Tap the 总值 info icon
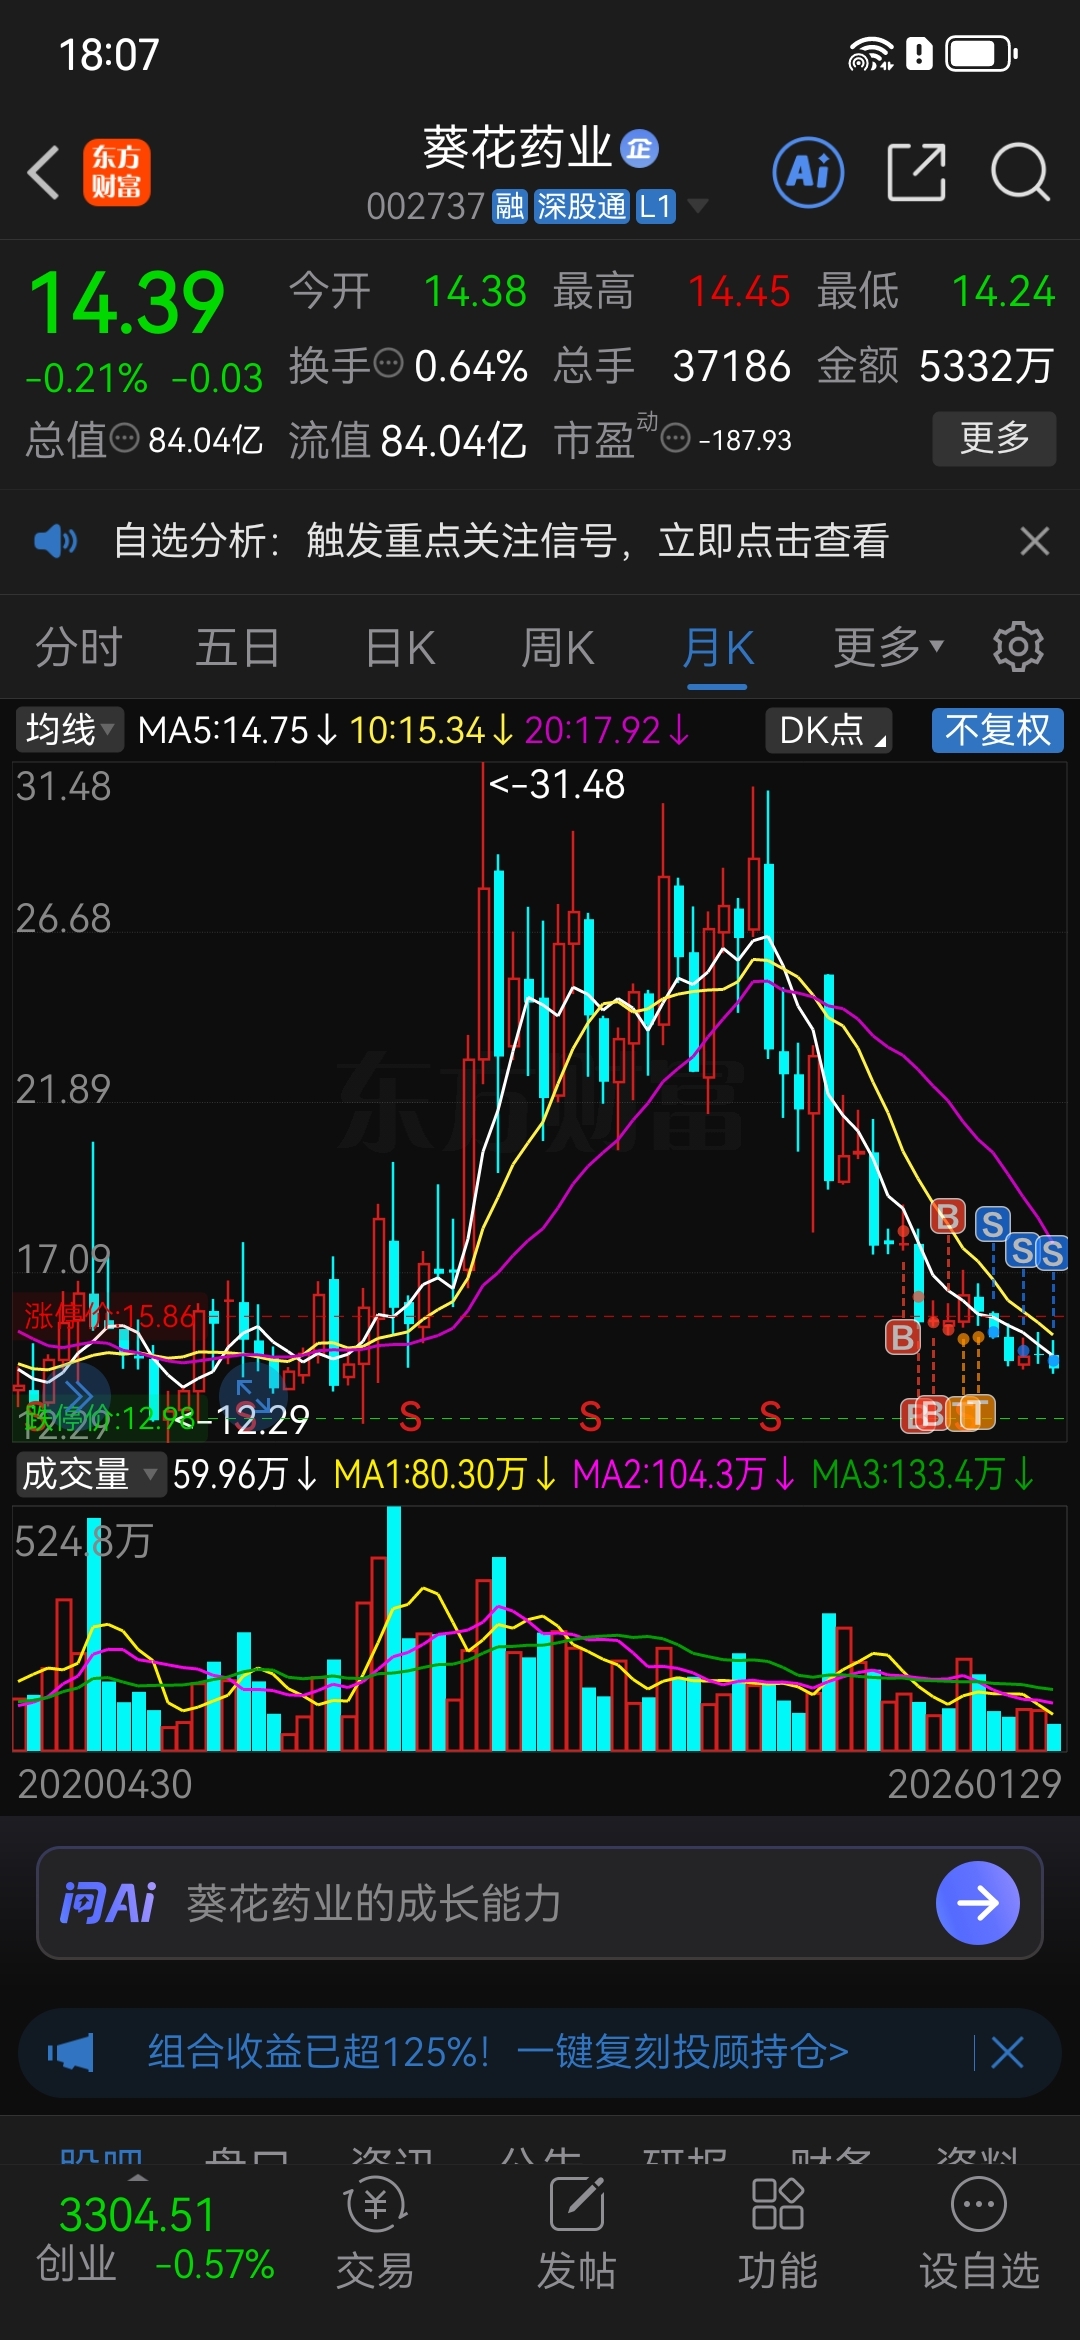 click(124, 437)
